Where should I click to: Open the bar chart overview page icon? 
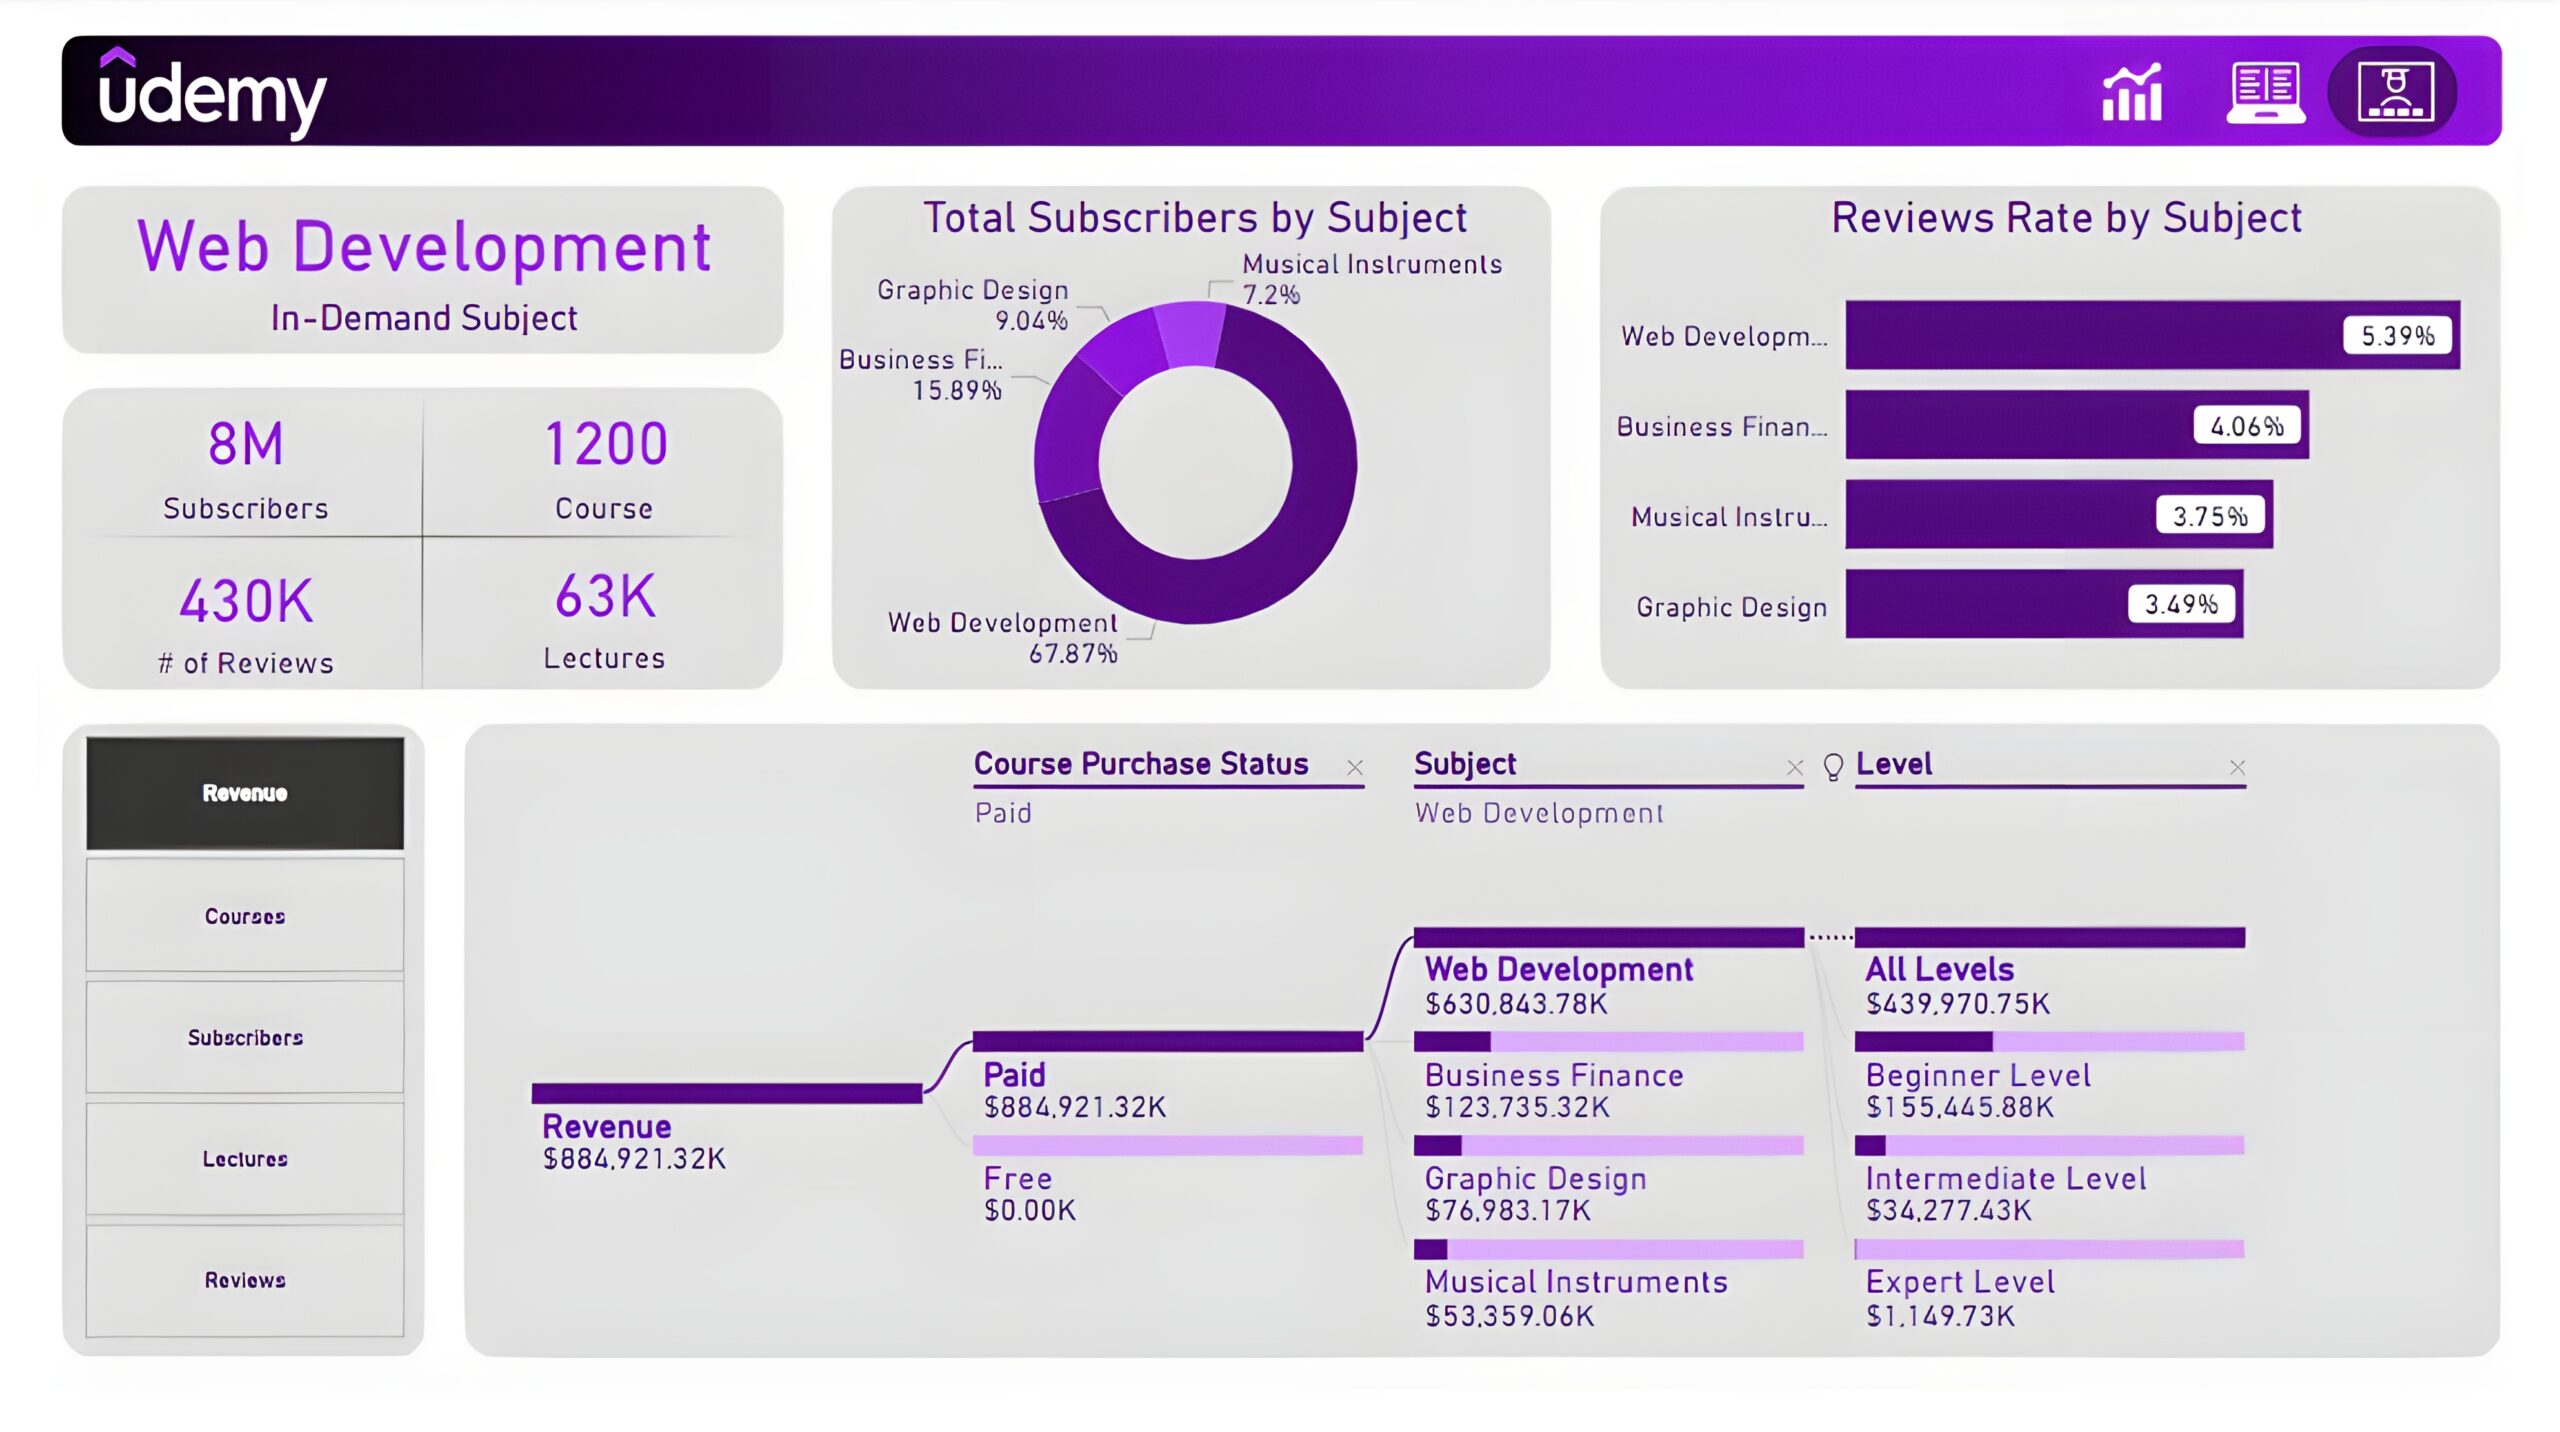tap(2131, 93)
